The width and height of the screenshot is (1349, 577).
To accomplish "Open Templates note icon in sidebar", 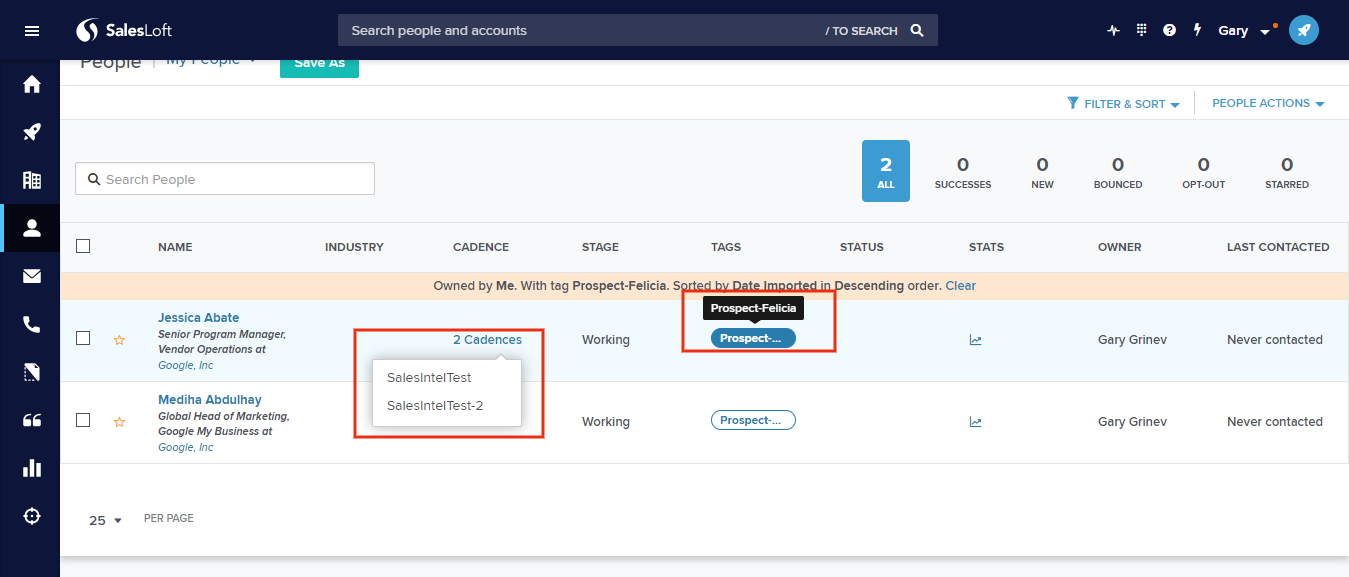I will tap(32, 372).
